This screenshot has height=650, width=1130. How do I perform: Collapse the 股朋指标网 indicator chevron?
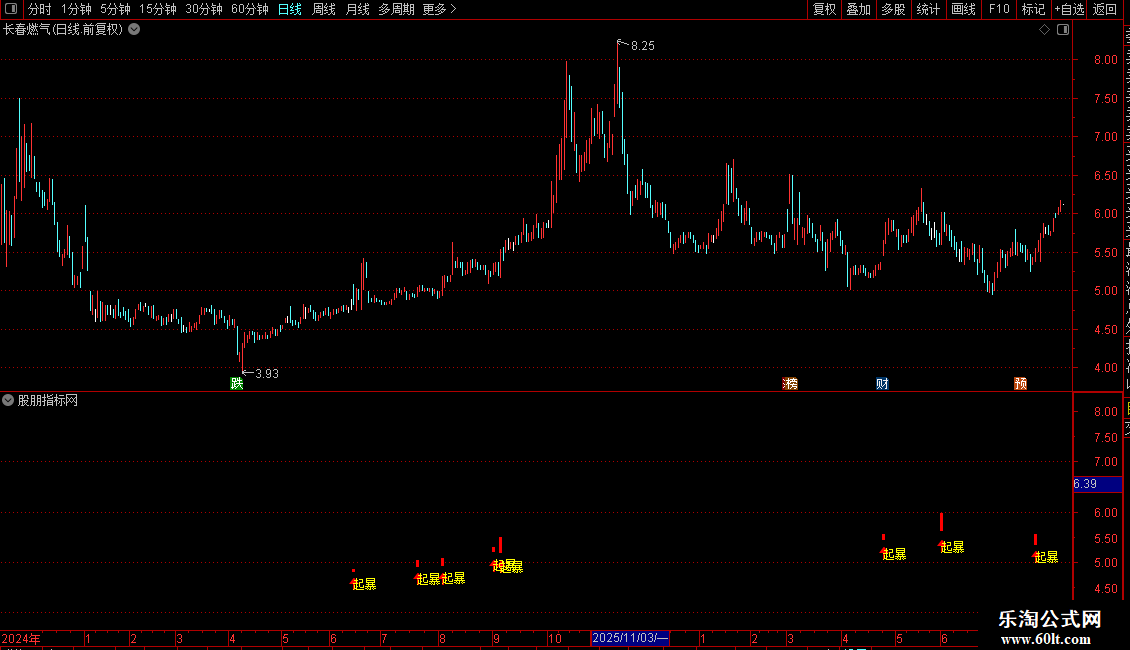pyautogui.click(x=8, y=400)
